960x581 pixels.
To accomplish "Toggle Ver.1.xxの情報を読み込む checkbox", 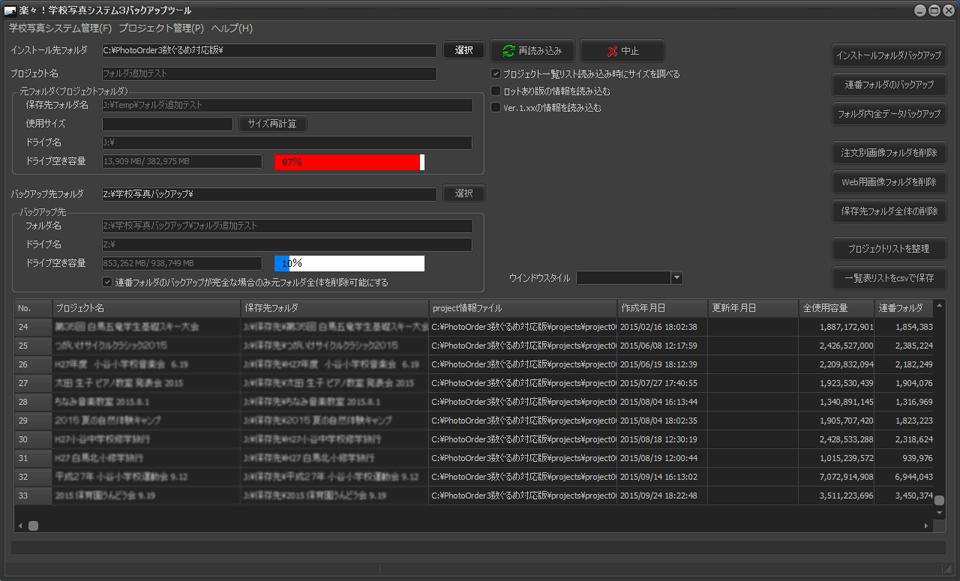I will 496,108.
